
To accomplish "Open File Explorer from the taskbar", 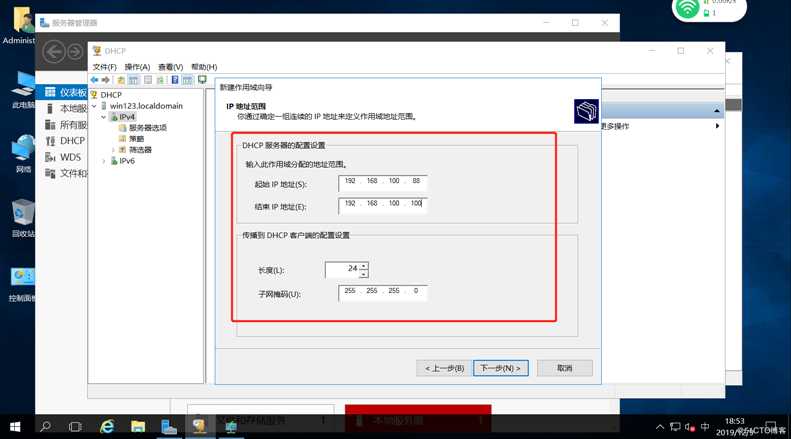I will 138,427.
